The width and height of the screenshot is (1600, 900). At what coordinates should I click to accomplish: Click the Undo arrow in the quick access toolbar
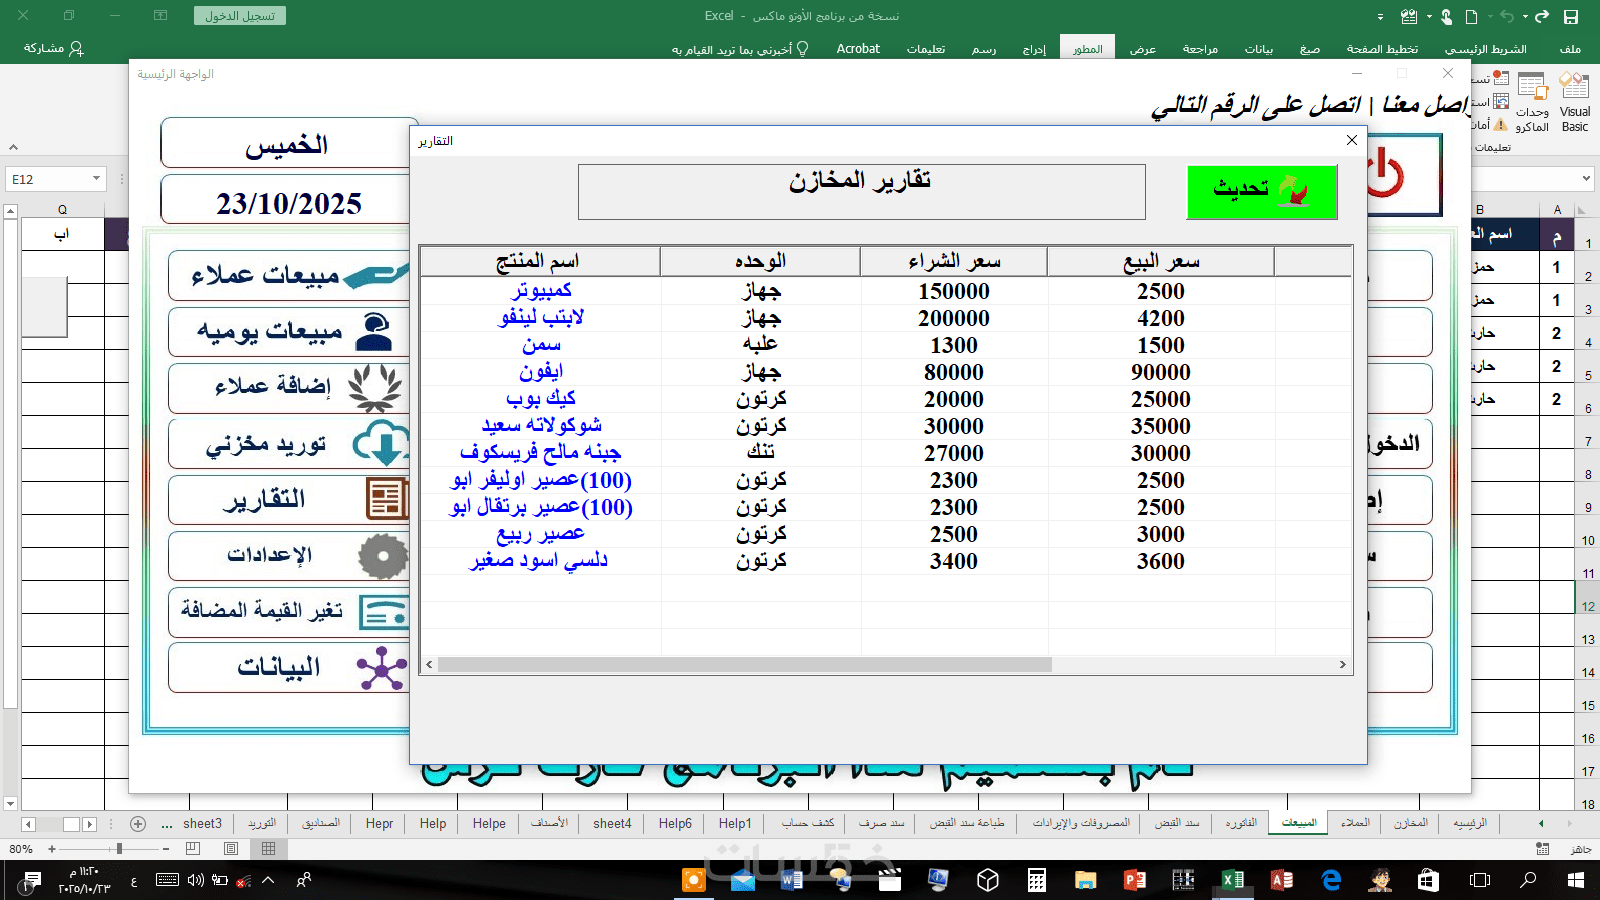pyautogui.click(x=1507, y=16)
